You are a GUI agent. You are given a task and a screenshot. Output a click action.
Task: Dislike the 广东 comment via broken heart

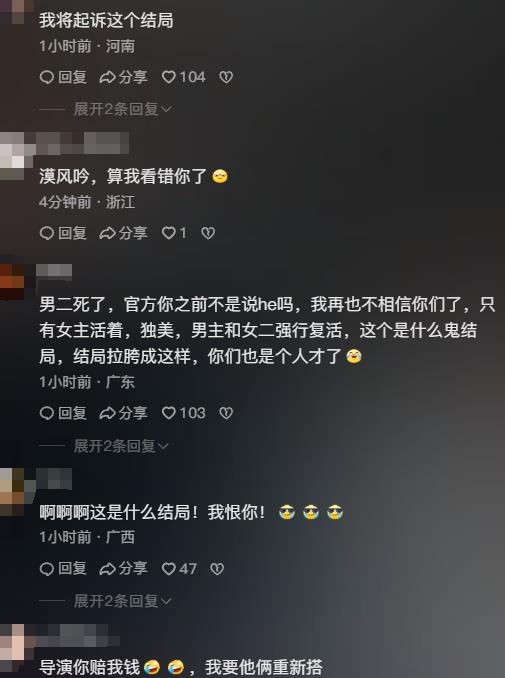(x=226, y=413)
